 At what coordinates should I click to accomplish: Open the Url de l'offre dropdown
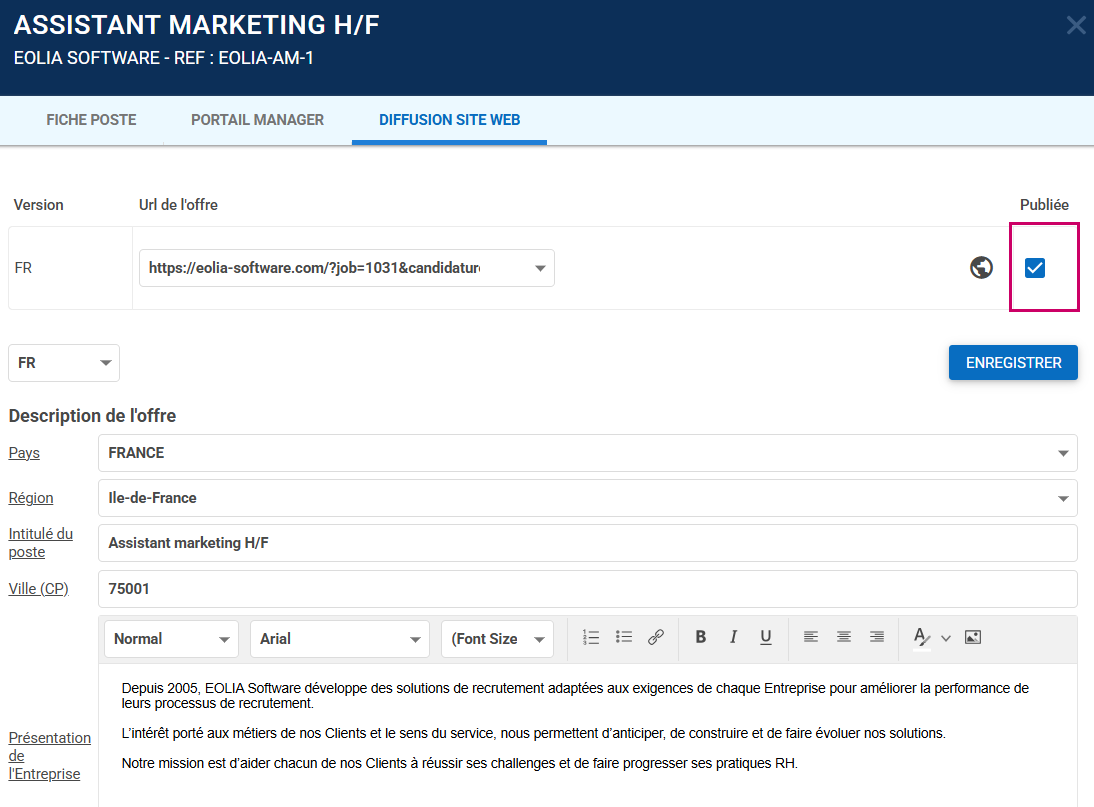[346, 268]
